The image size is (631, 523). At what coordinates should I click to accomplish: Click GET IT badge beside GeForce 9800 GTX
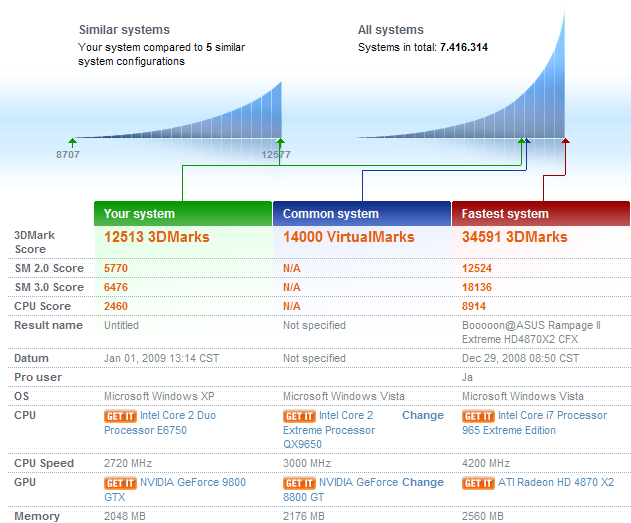tap(120, 483)
